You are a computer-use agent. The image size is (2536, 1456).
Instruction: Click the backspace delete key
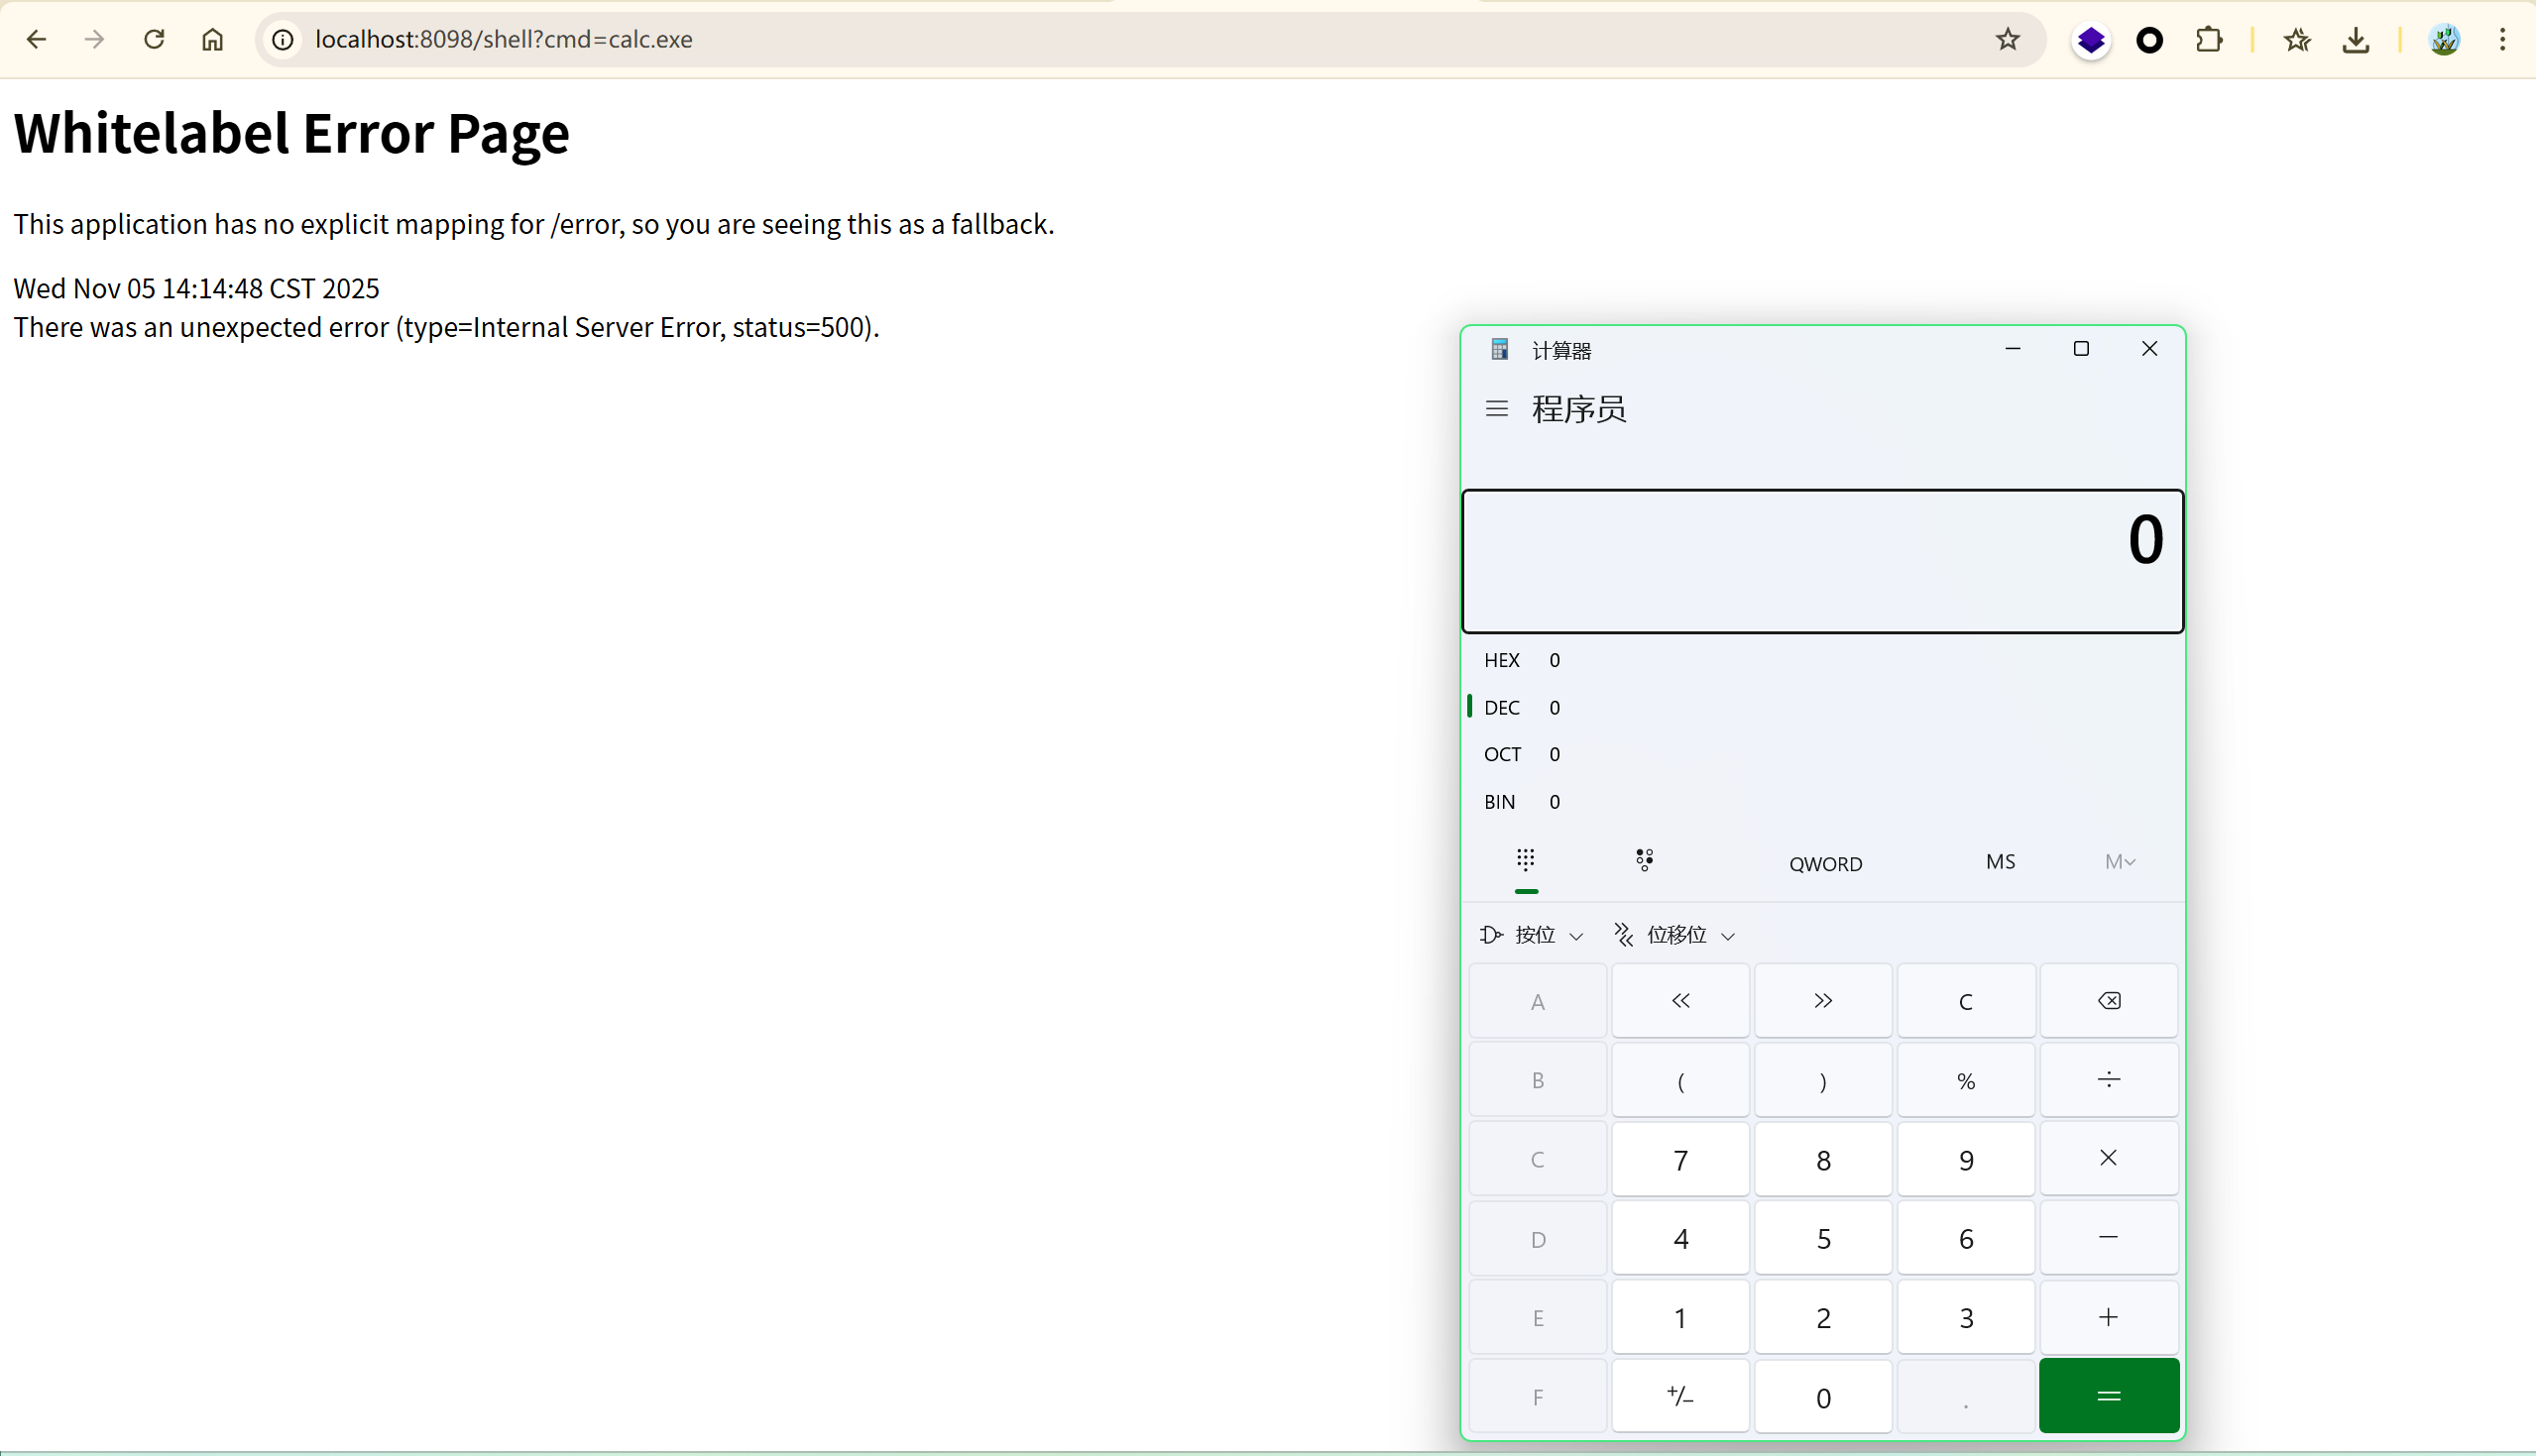point(2108,1001)
